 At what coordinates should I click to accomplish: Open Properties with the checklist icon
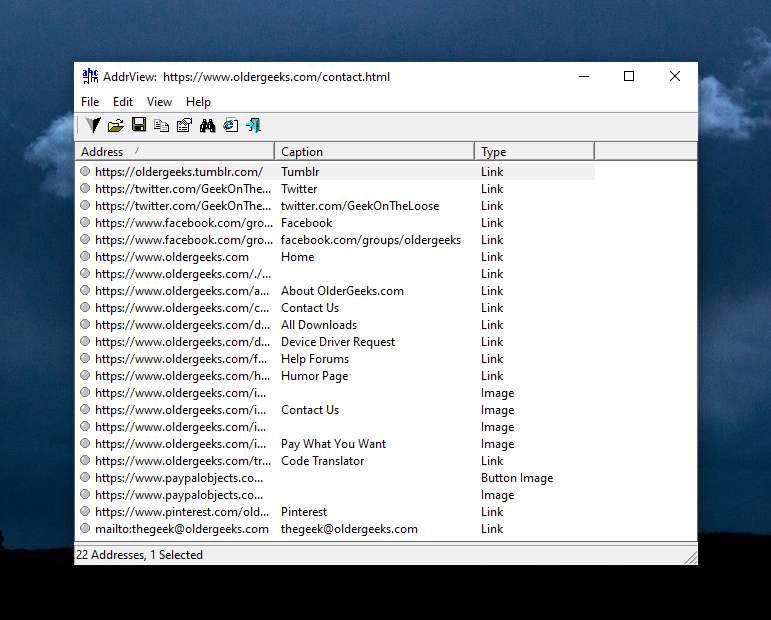[x=184, y=125]
